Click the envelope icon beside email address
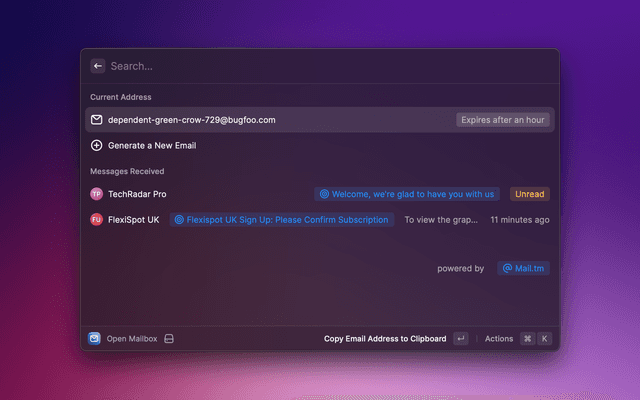640x400 pixels. click(x=97, y=120)
